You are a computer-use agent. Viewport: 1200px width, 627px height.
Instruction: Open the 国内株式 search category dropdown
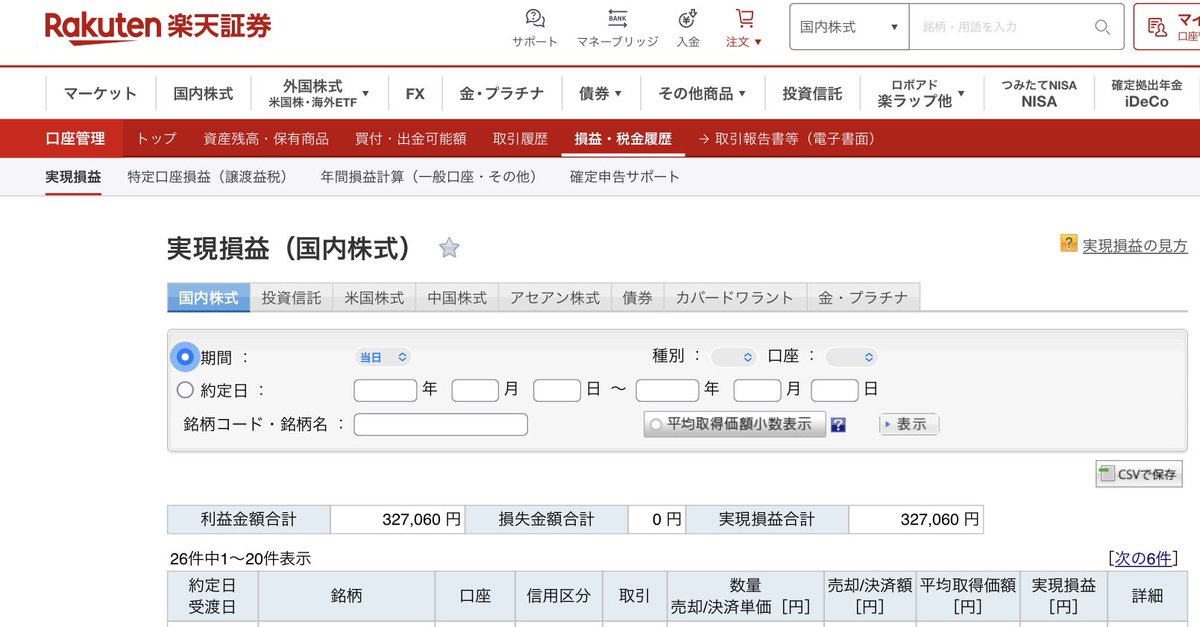[849, 27]
